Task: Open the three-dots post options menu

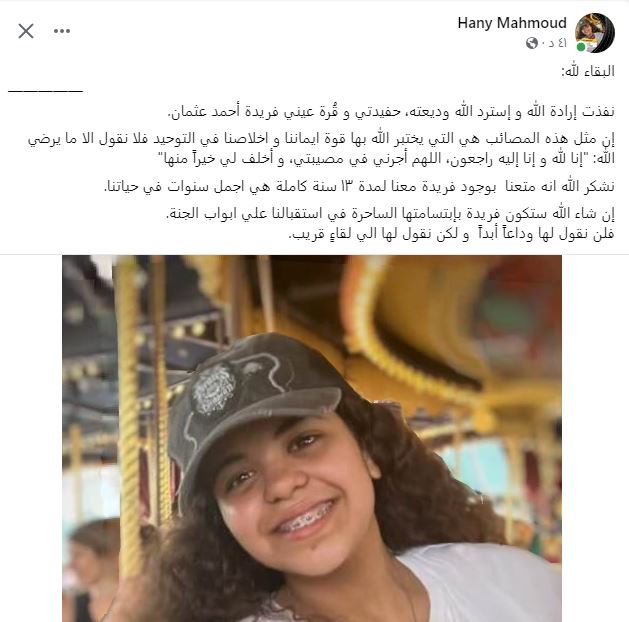Action: pos(62,31)
